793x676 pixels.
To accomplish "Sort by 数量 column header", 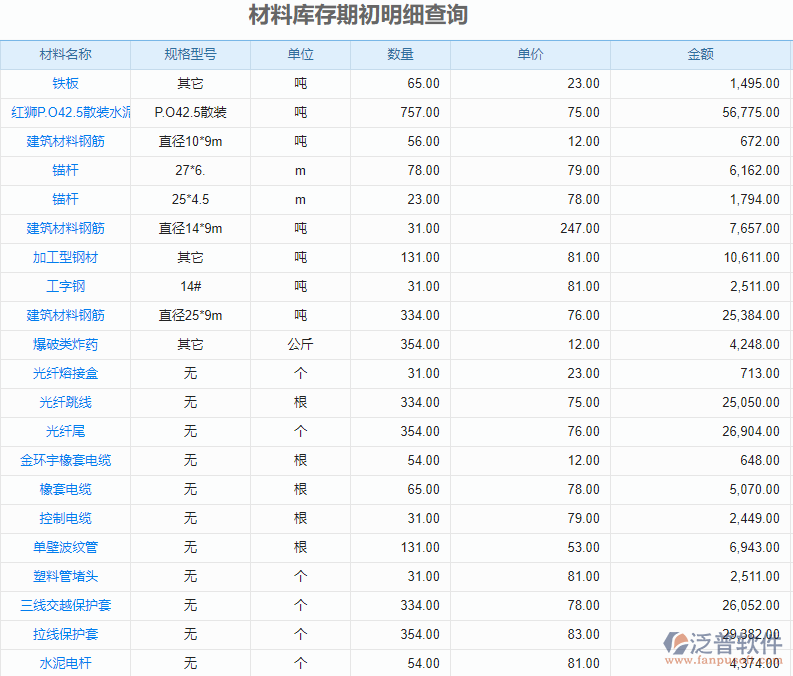I will click(400, 55).
